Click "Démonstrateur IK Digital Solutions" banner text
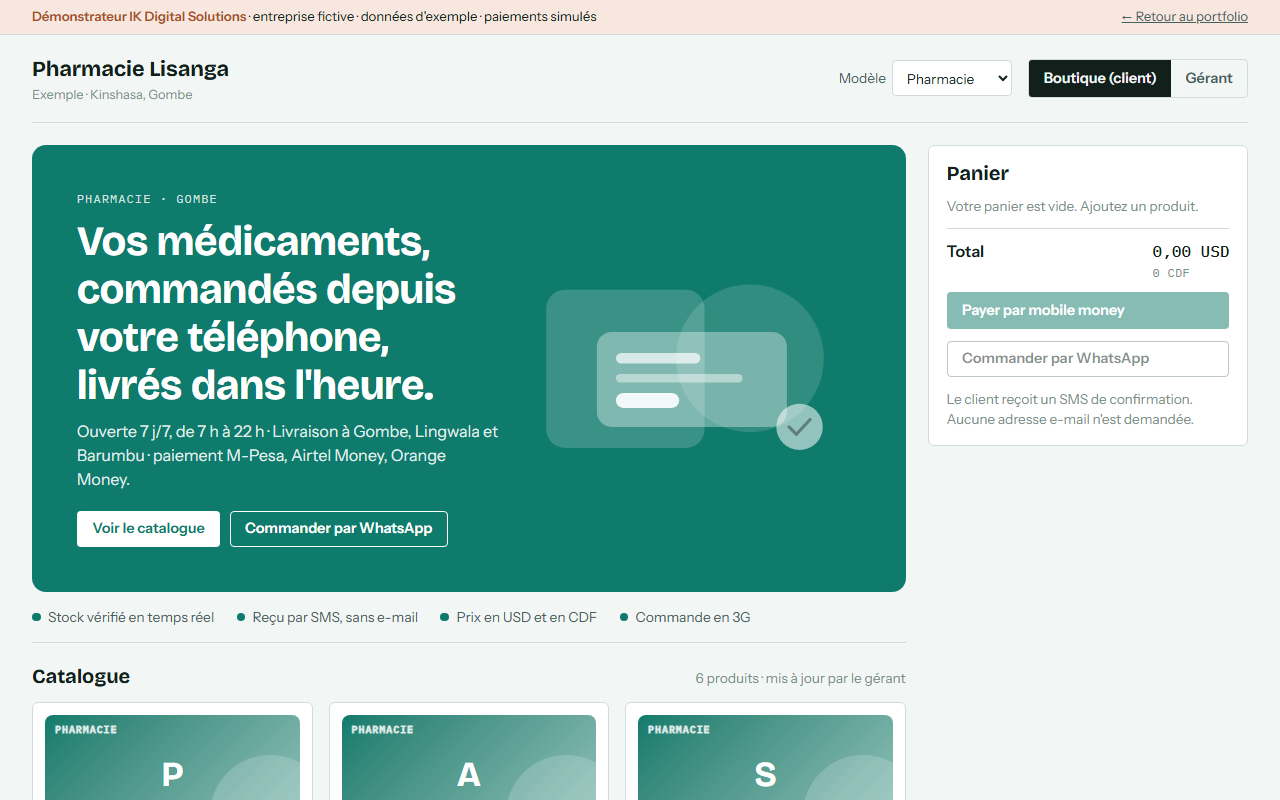This screenshot has width=1280, height=800. point(139,16)
